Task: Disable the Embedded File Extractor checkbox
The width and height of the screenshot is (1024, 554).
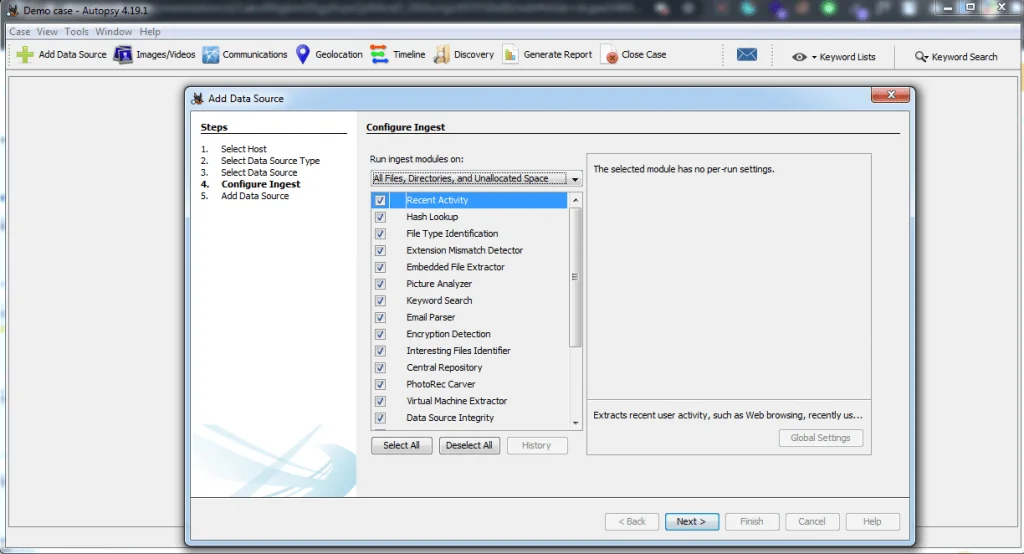Action: (380, 267)
